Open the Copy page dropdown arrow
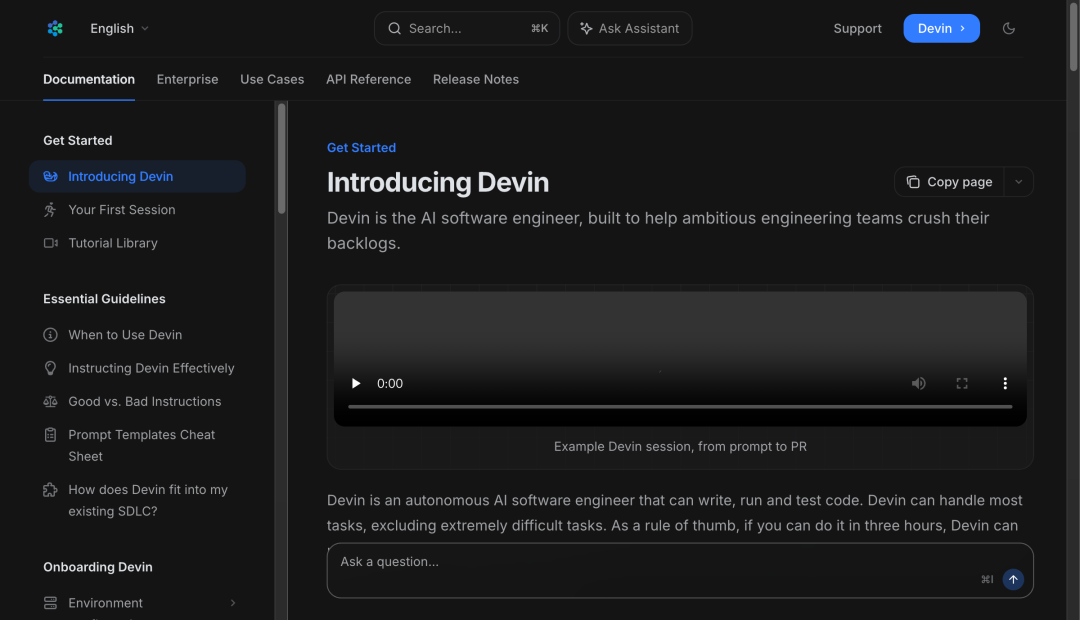This screenshot has height=620, width=1080. [x=1019, y=182]
